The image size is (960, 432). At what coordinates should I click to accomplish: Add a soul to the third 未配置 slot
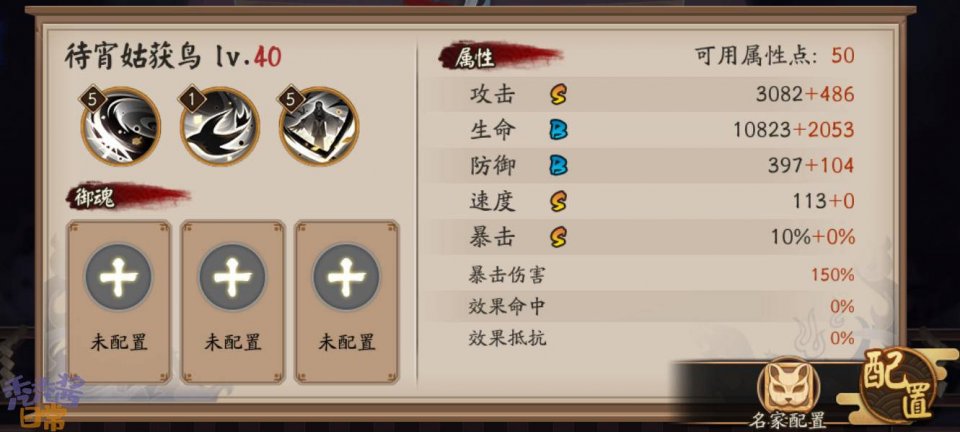point(347,302)
